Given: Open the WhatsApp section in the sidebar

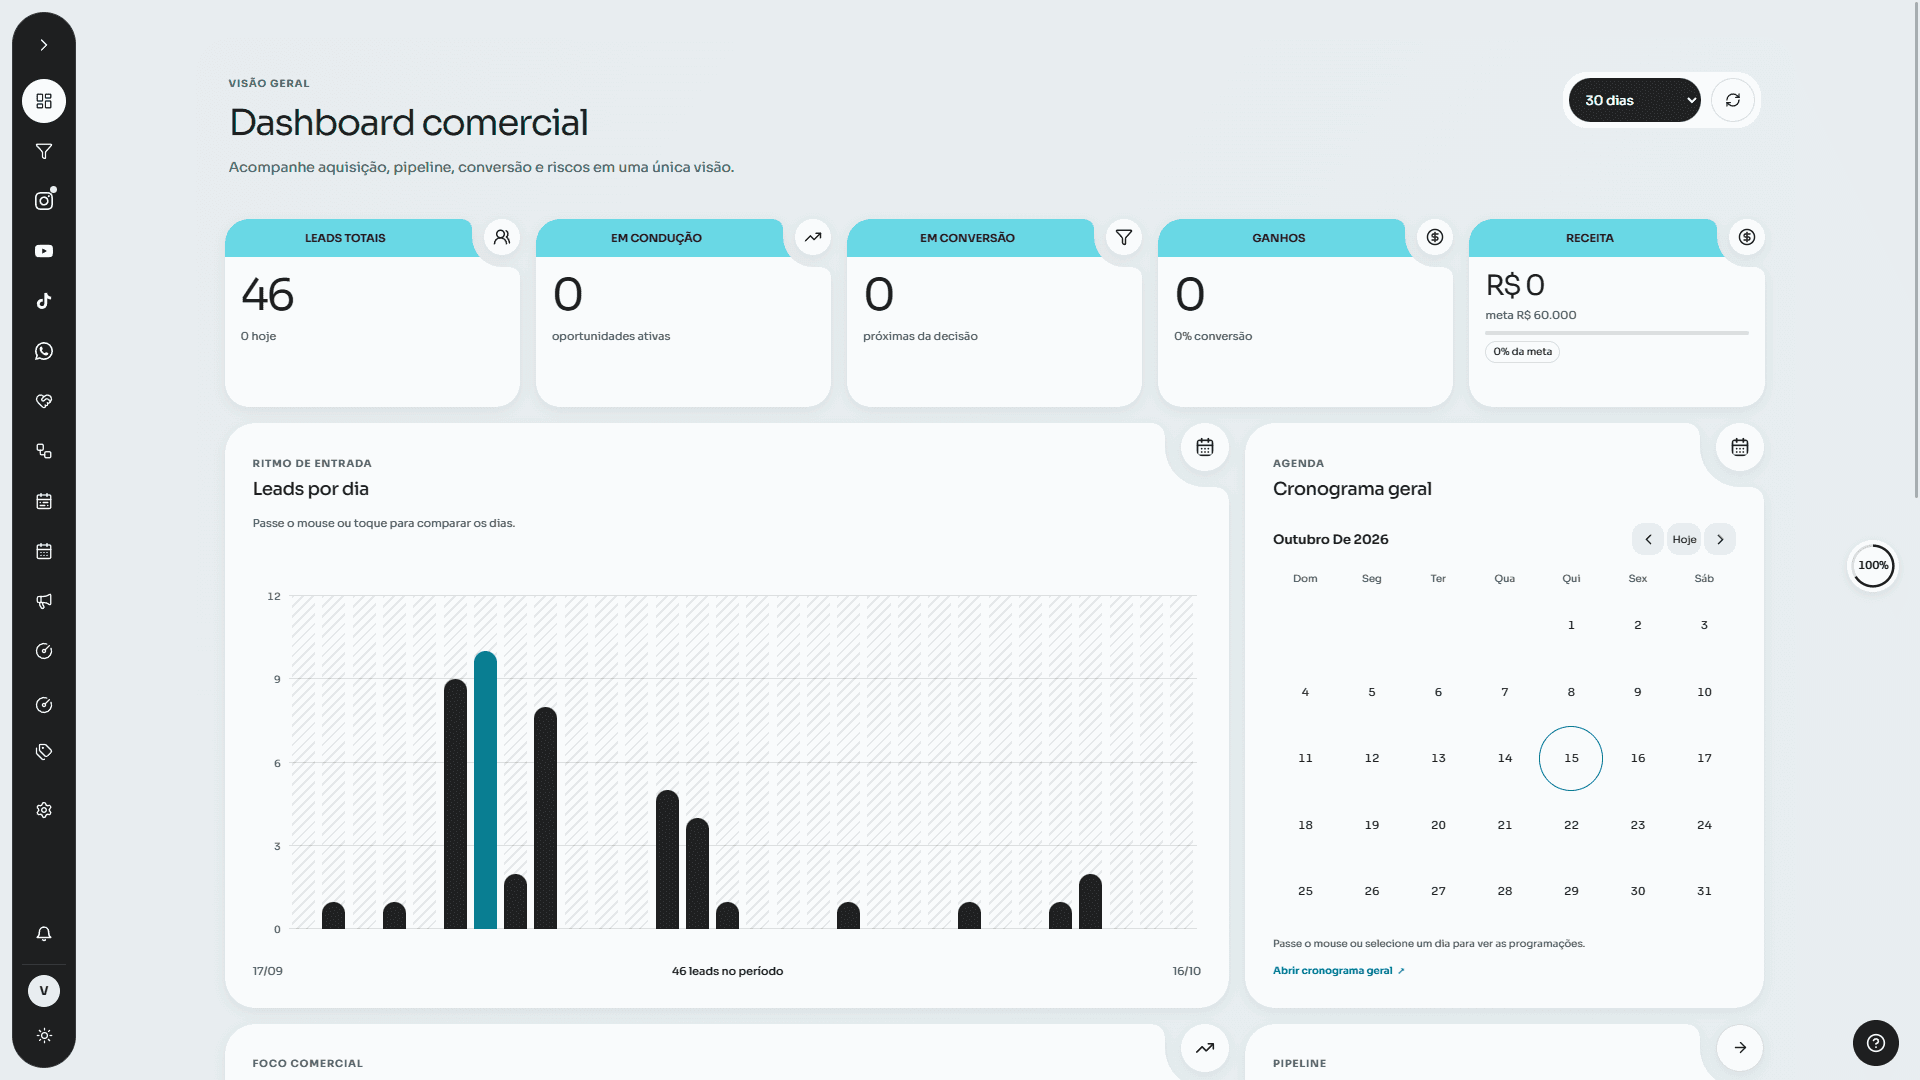Looking at the screenshot, I should coord(44,351).
